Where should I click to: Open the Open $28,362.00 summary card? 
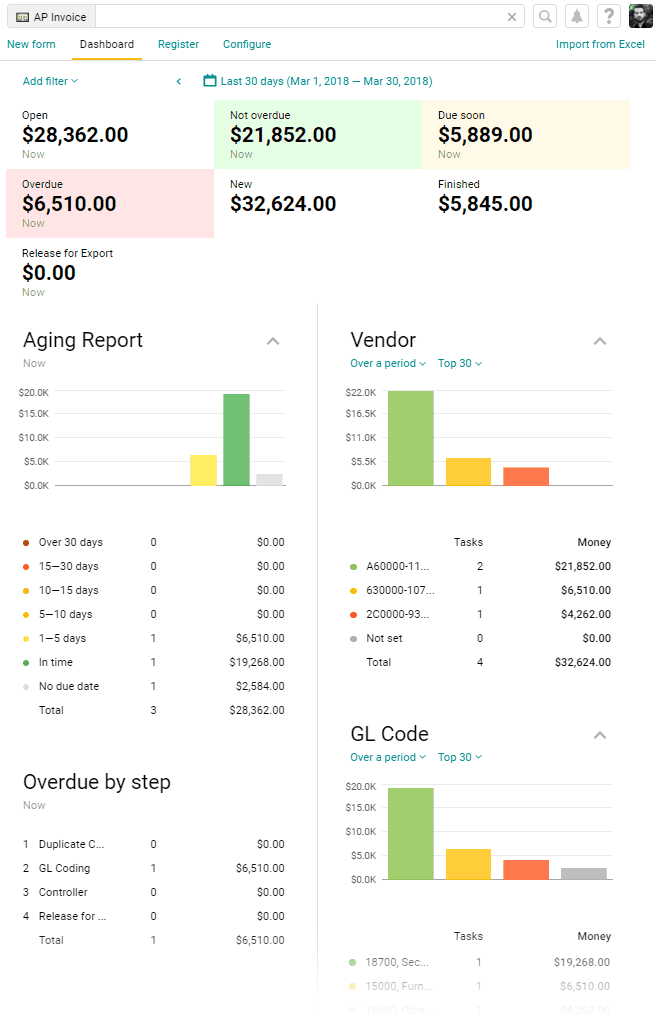(x=110, y=135)
